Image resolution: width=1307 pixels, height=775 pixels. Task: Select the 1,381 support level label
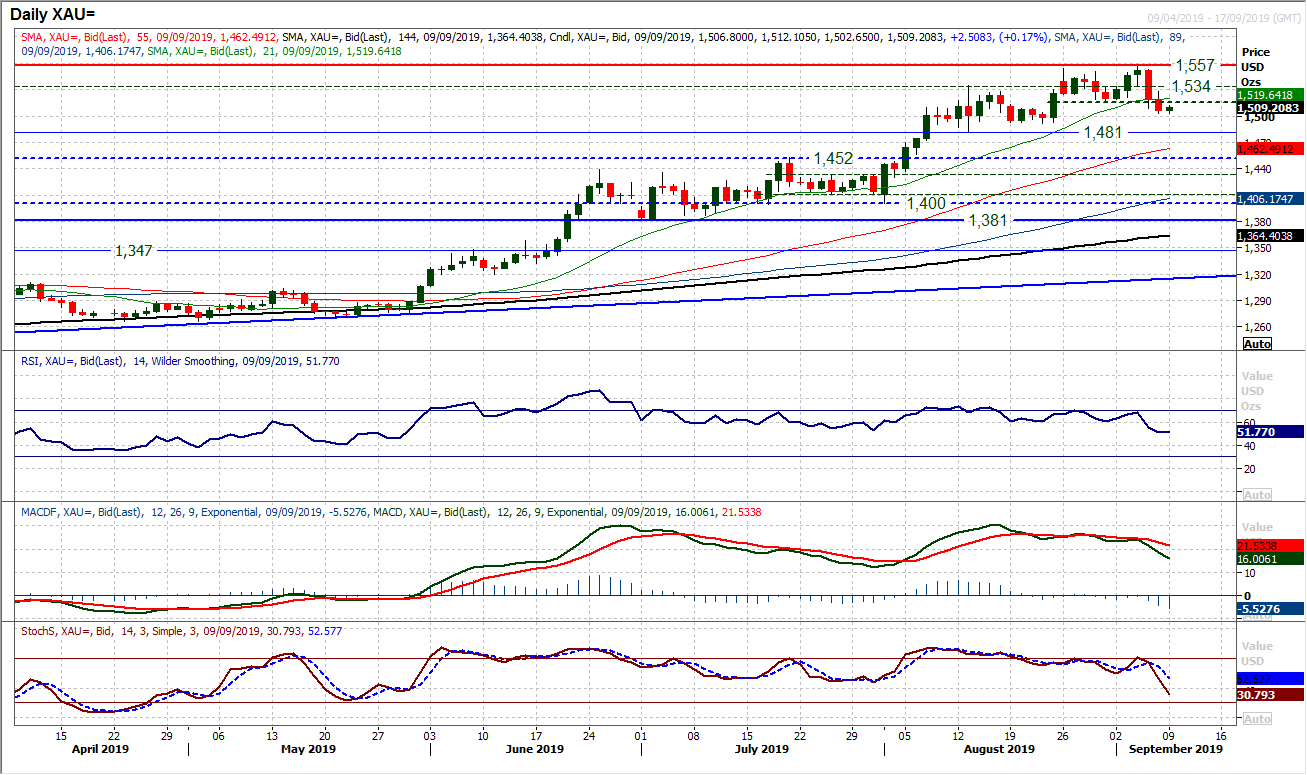988,219
